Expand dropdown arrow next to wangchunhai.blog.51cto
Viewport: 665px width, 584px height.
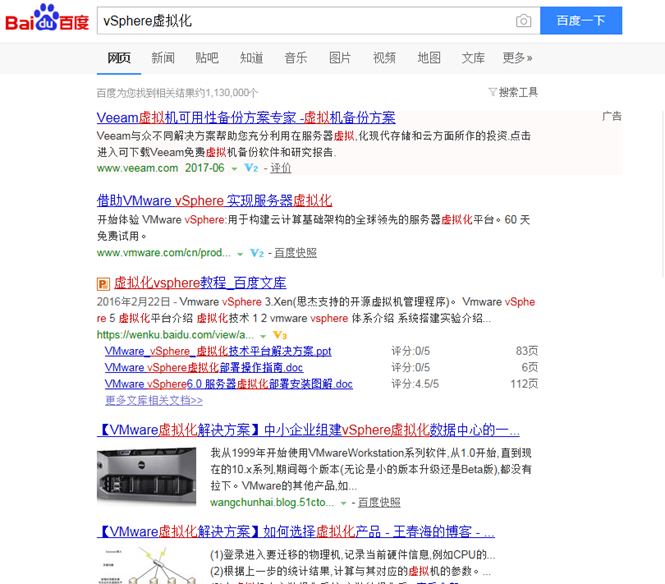[x=344, y=503]
